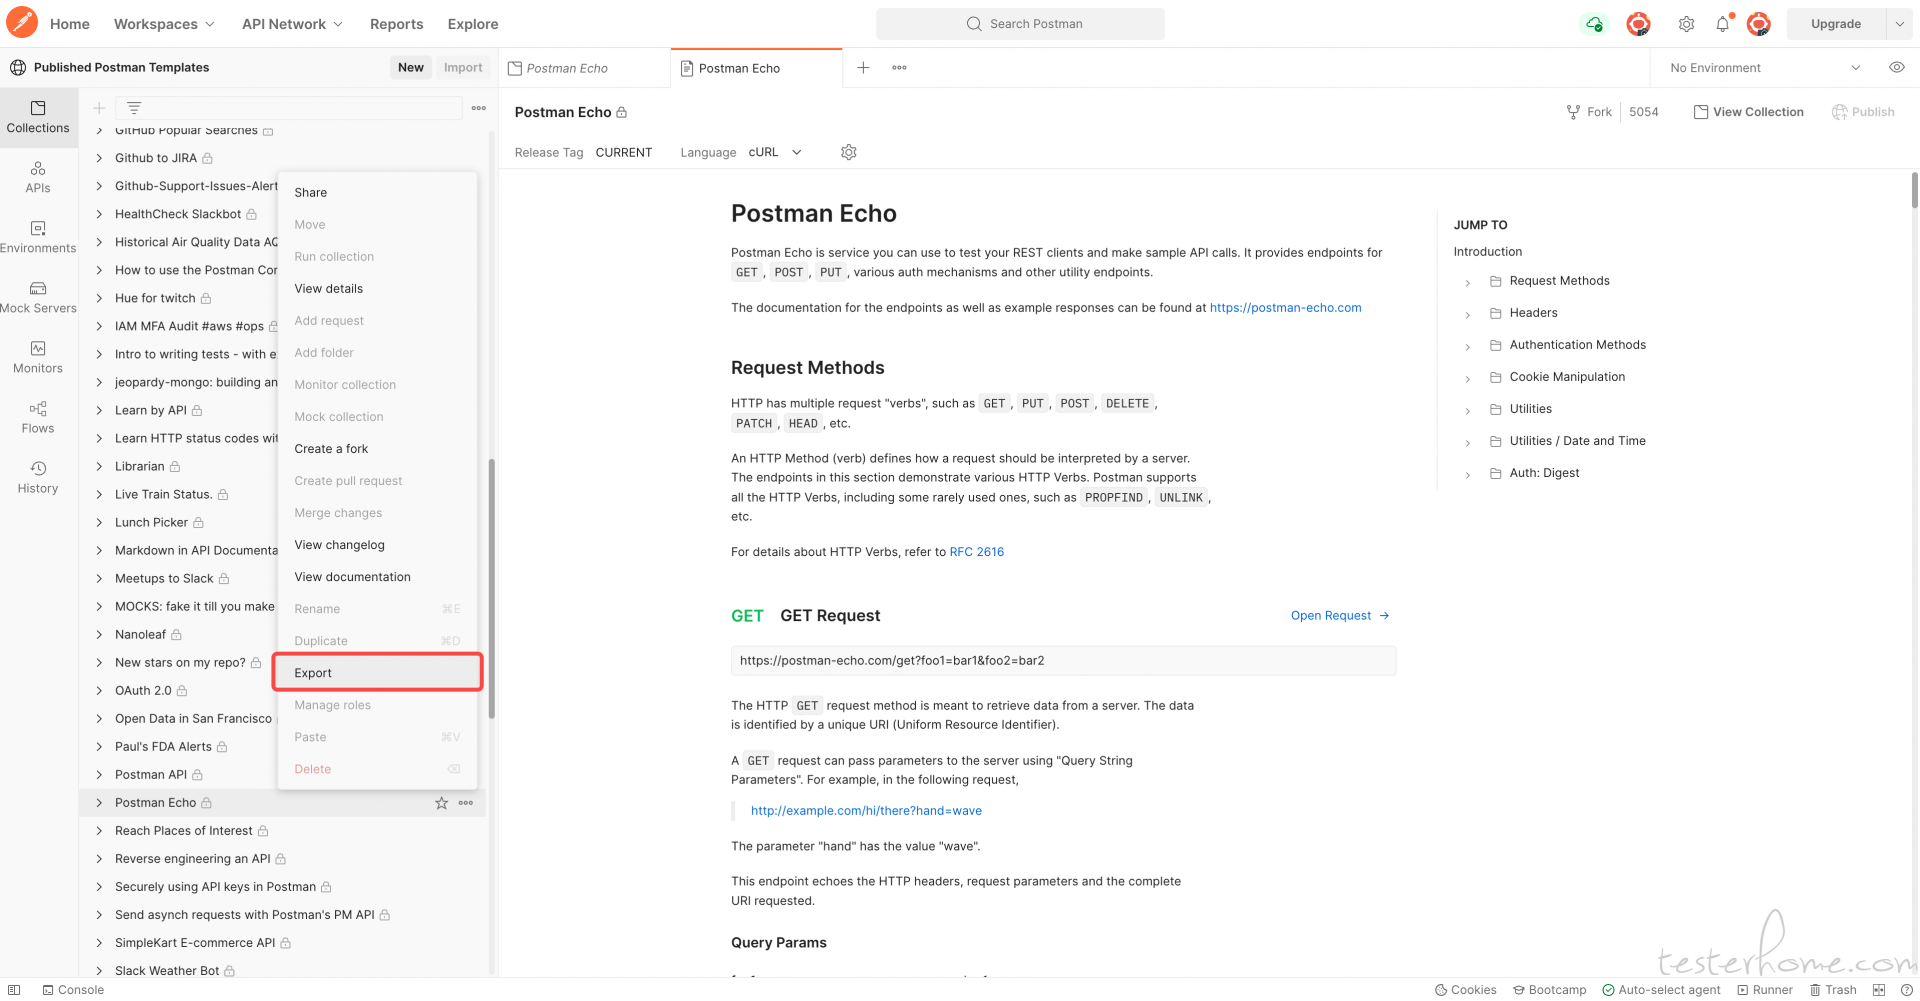
Task: Click the sync status cloud icon
Action: coord(1594,24)
